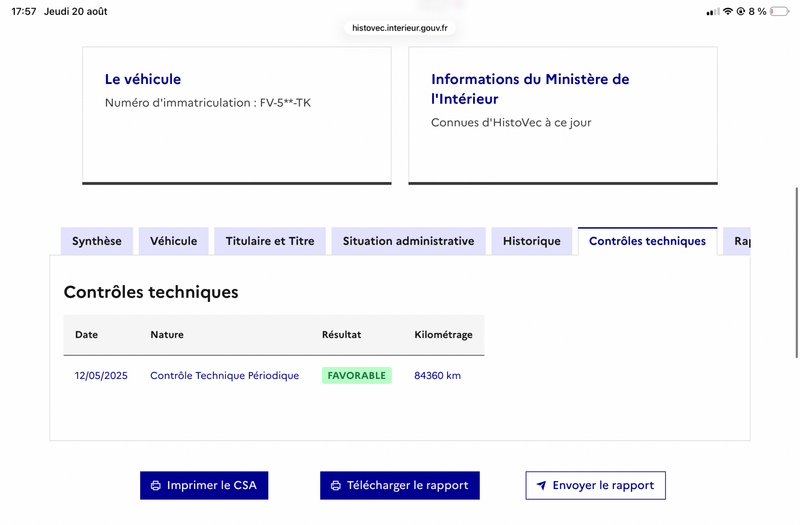Select the Contrôles techniques tab
The width and height of the screenshot is (800, 525).
point(647,241)
